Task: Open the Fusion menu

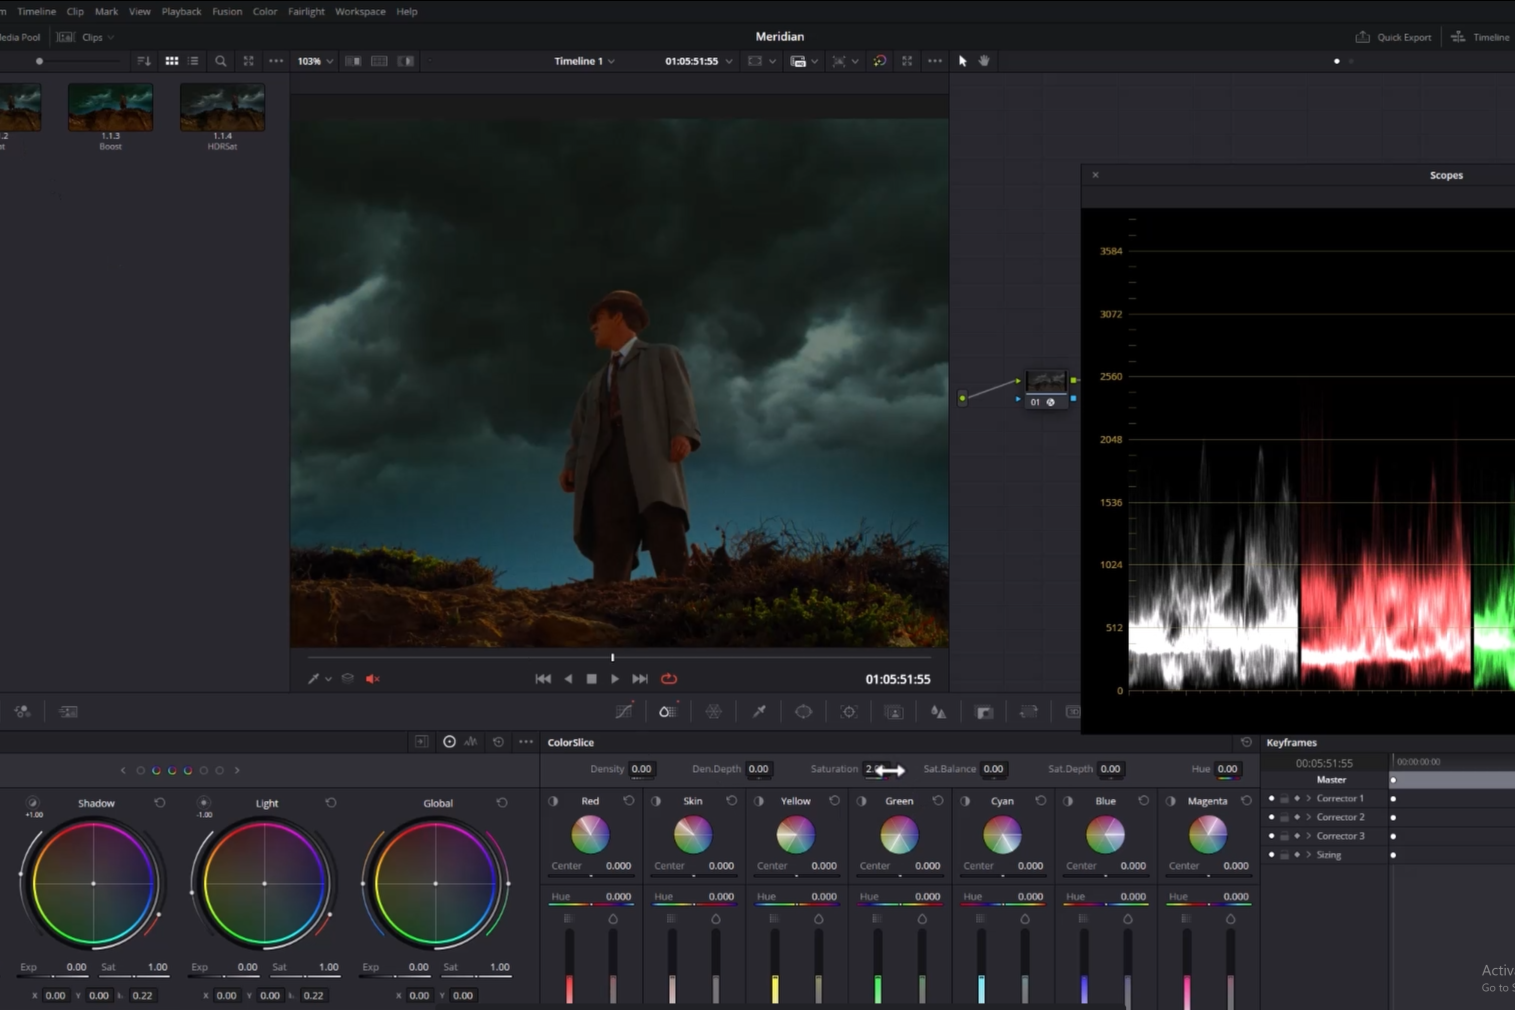Action: tap(227, 11)
